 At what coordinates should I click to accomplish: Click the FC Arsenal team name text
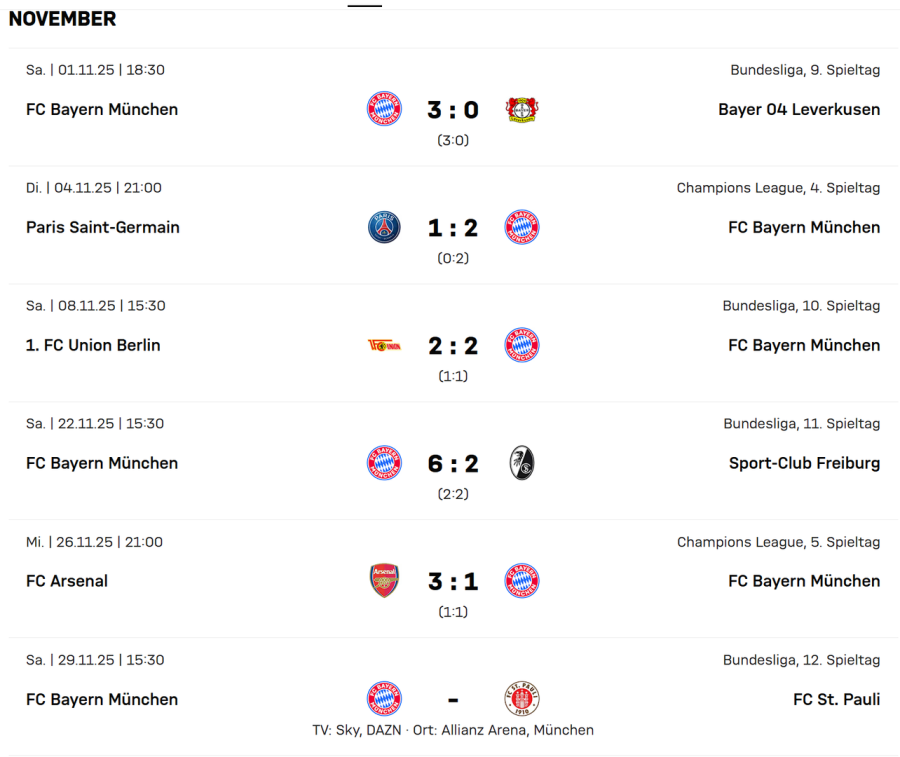[x=67, y=581]
